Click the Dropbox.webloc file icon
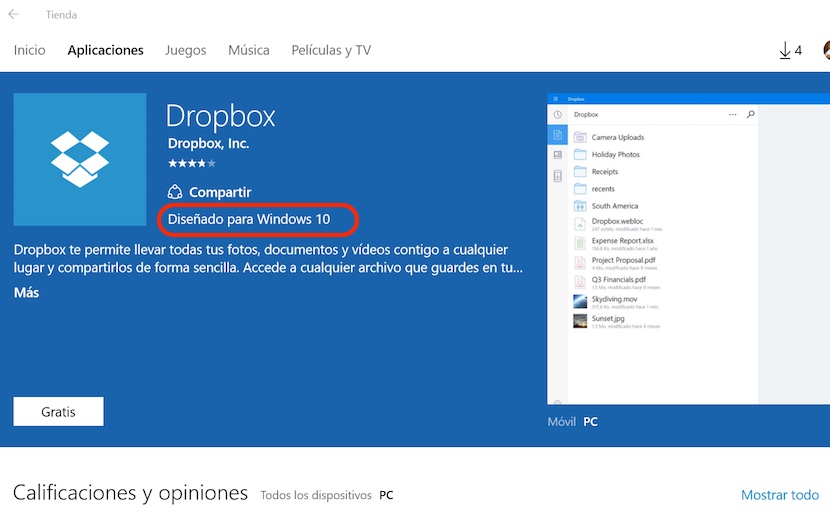Image resolution: width=830 pixels, height=512 pixels. click(x=580, y=224)
